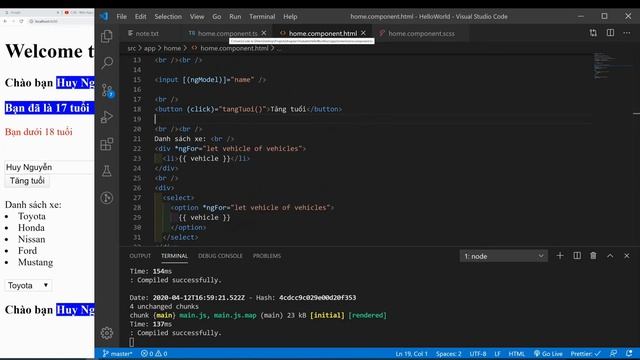Open the Search view in activity bar

pos(107,63)
